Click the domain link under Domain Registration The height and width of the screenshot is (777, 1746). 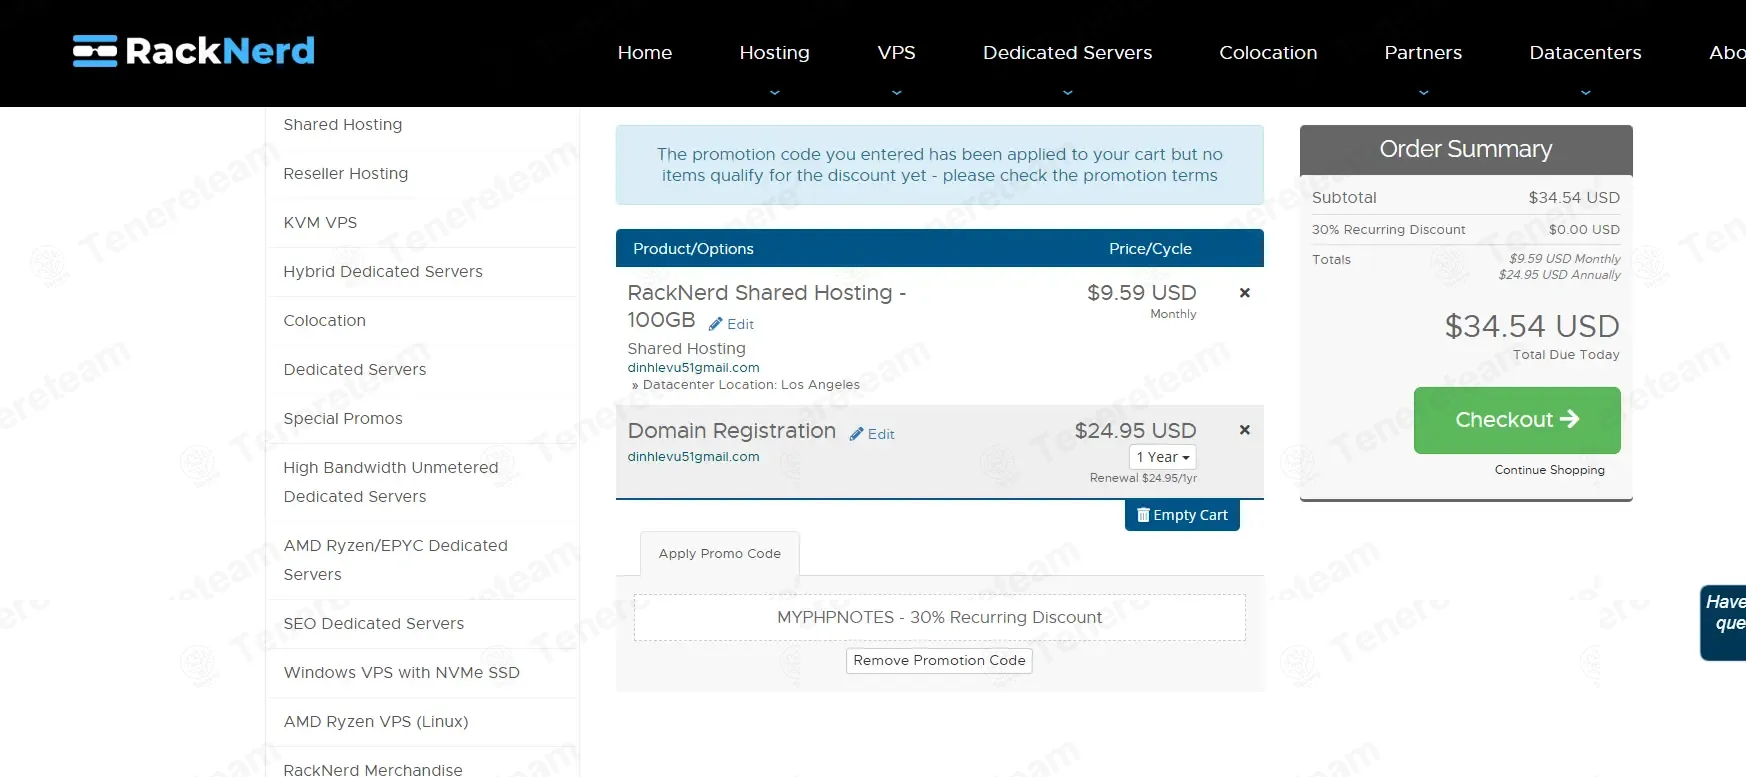[x=693, y=457]
